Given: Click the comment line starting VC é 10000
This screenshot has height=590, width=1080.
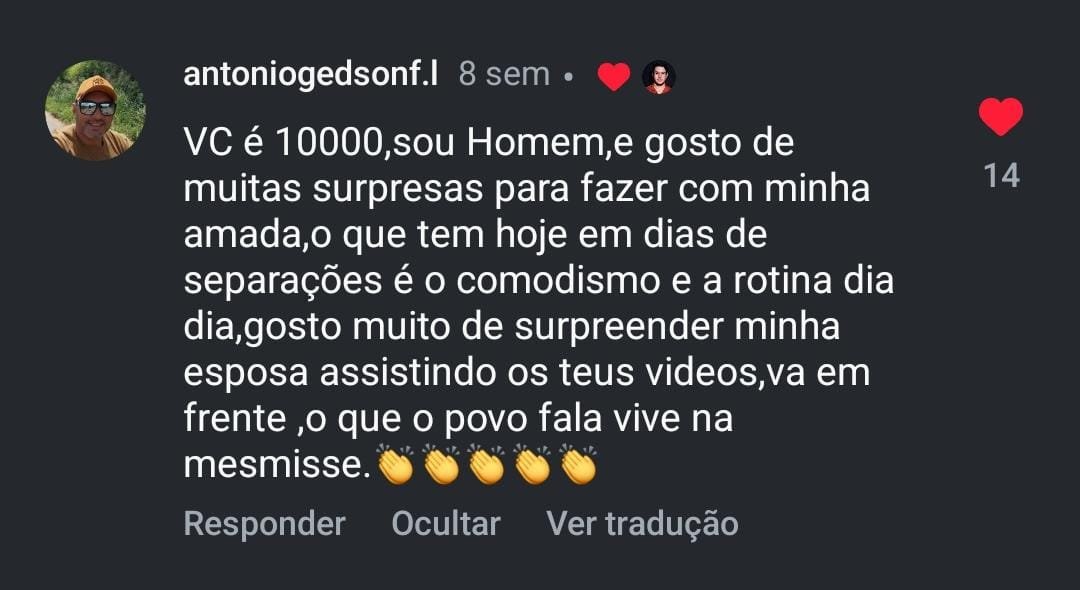Looking at the screenshot, I should point(489,144).
